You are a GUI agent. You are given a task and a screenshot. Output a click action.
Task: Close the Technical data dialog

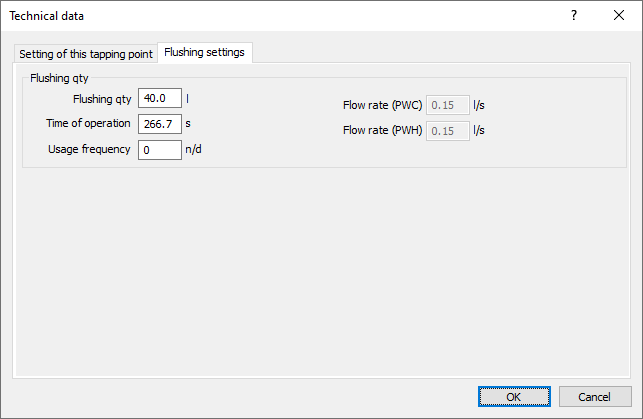pos(619,16)
